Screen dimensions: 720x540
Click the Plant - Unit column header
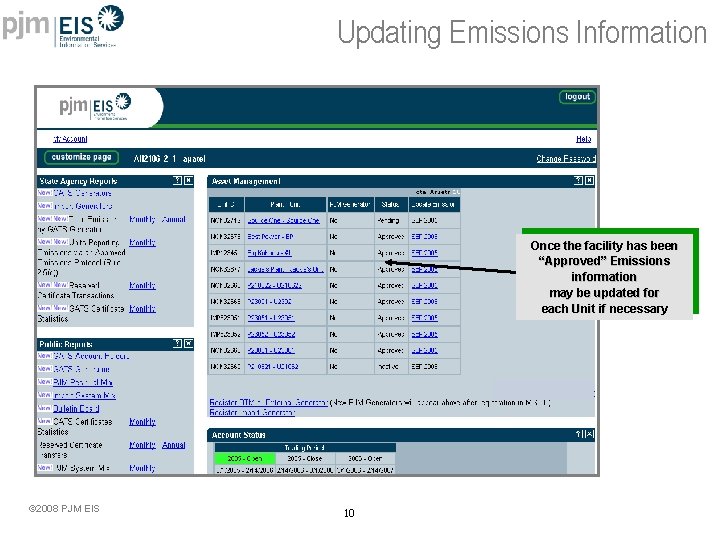tap(286, 204)
